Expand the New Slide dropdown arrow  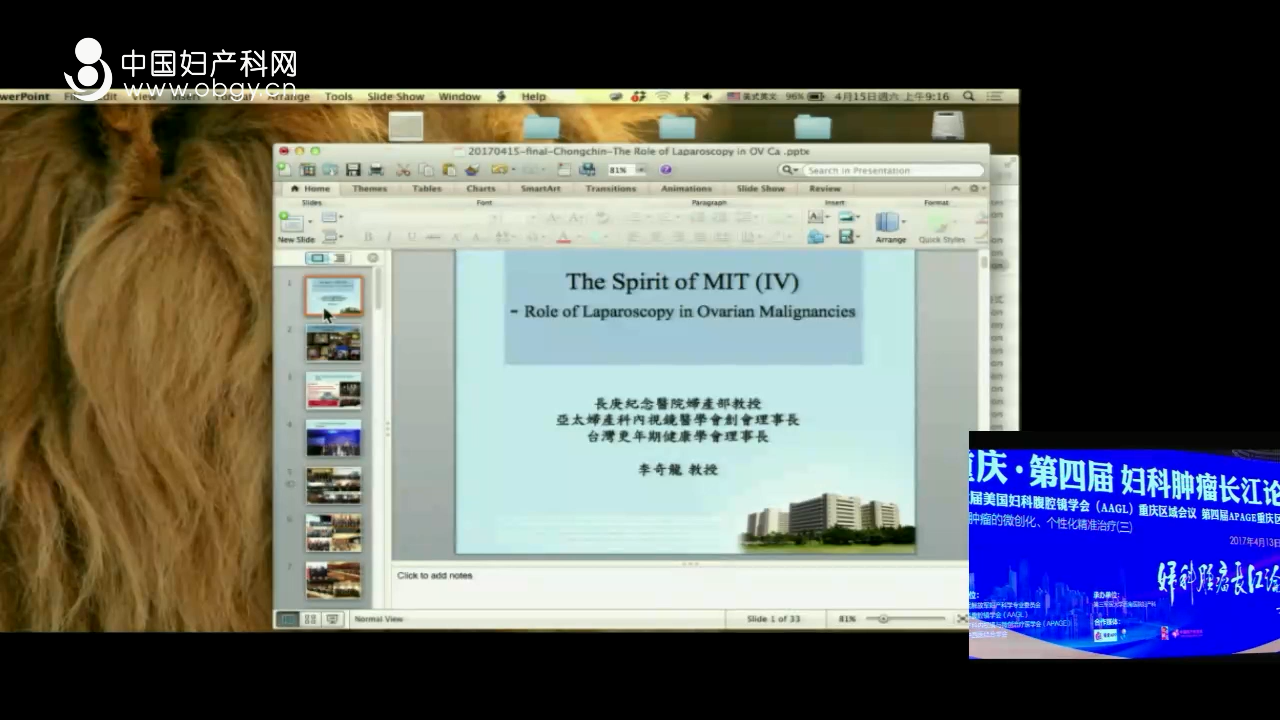311,222
